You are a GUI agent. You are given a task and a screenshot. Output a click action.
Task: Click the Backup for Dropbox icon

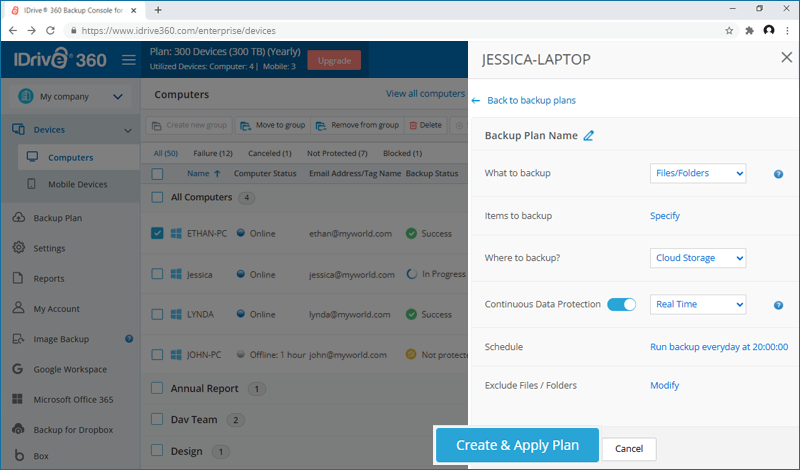click(18, 429)
